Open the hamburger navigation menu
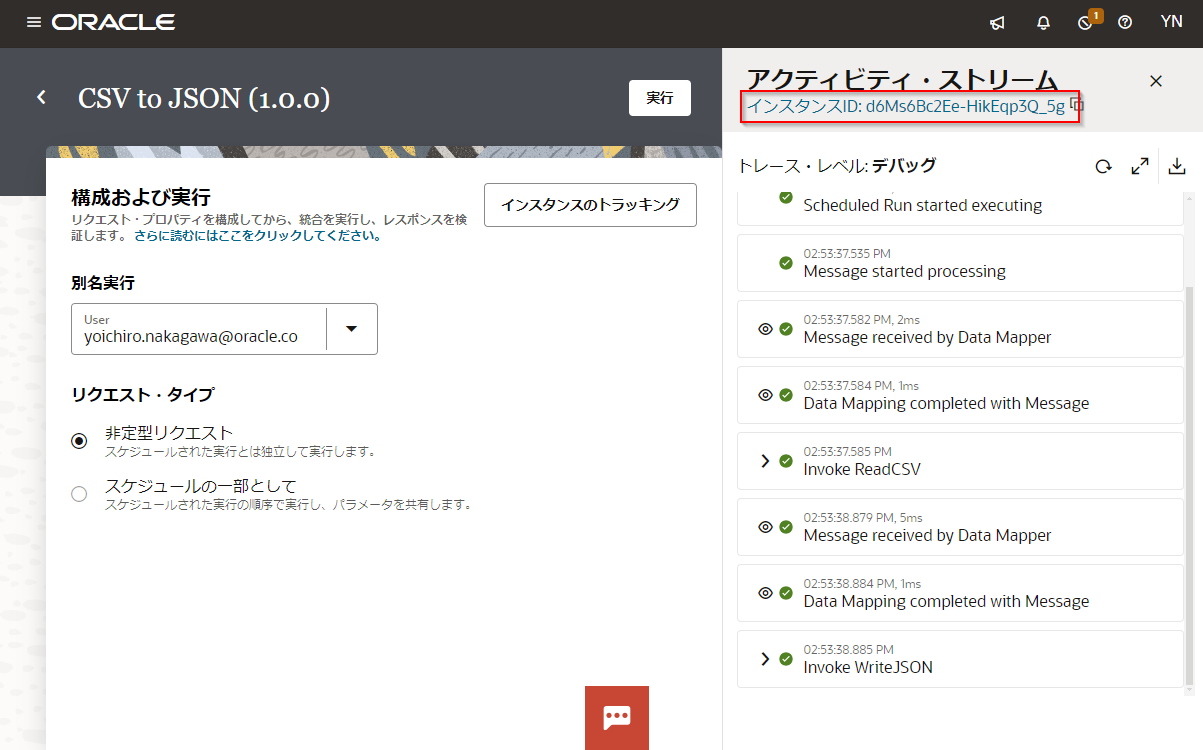The height and width of the screenshot is (750, 1203). click(x=34, y=22)
